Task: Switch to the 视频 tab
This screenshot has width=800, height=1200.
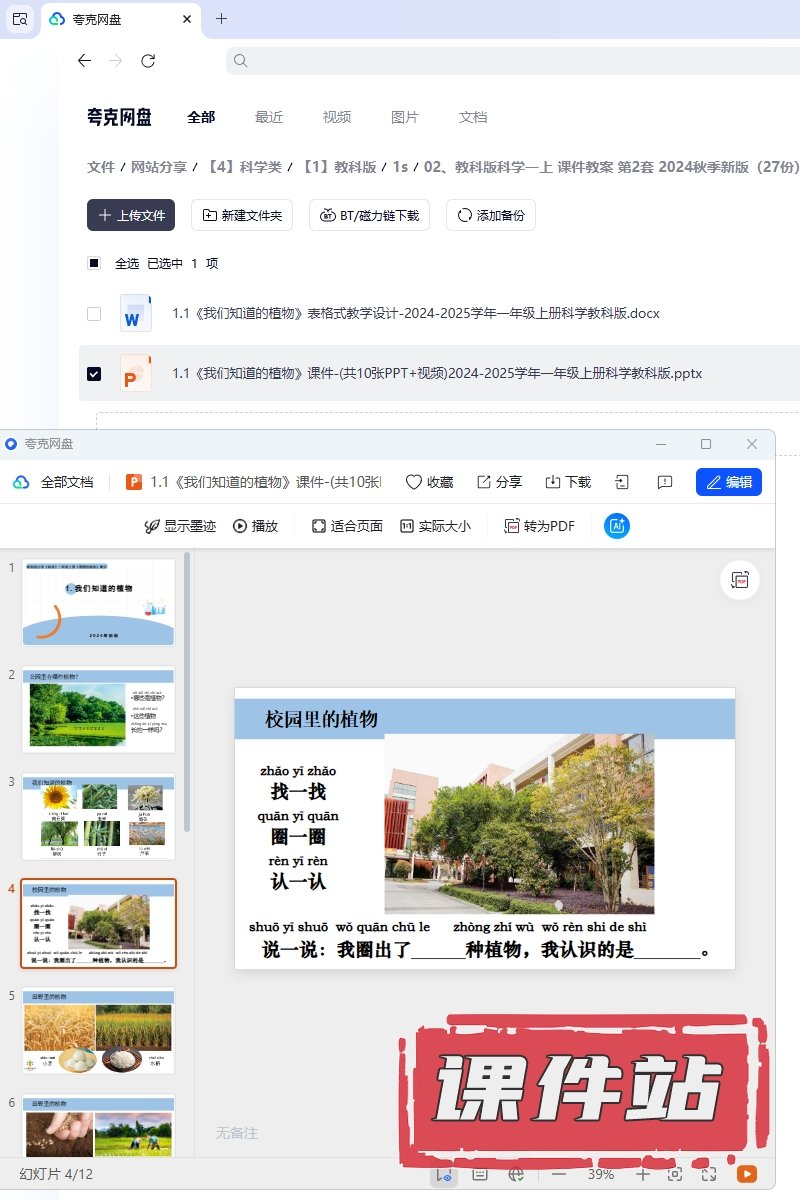Action: pyautogui.click(x=337, y=117)
